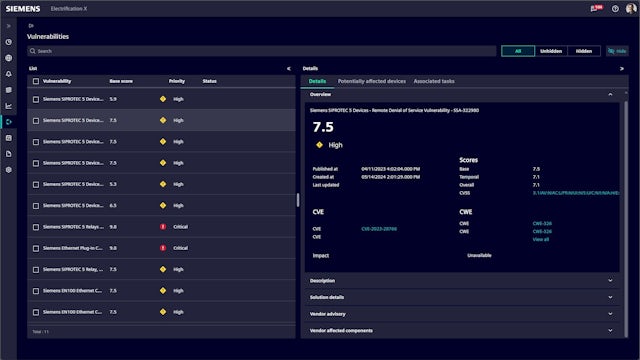Switch to the Details tab

tap(317, 81)
